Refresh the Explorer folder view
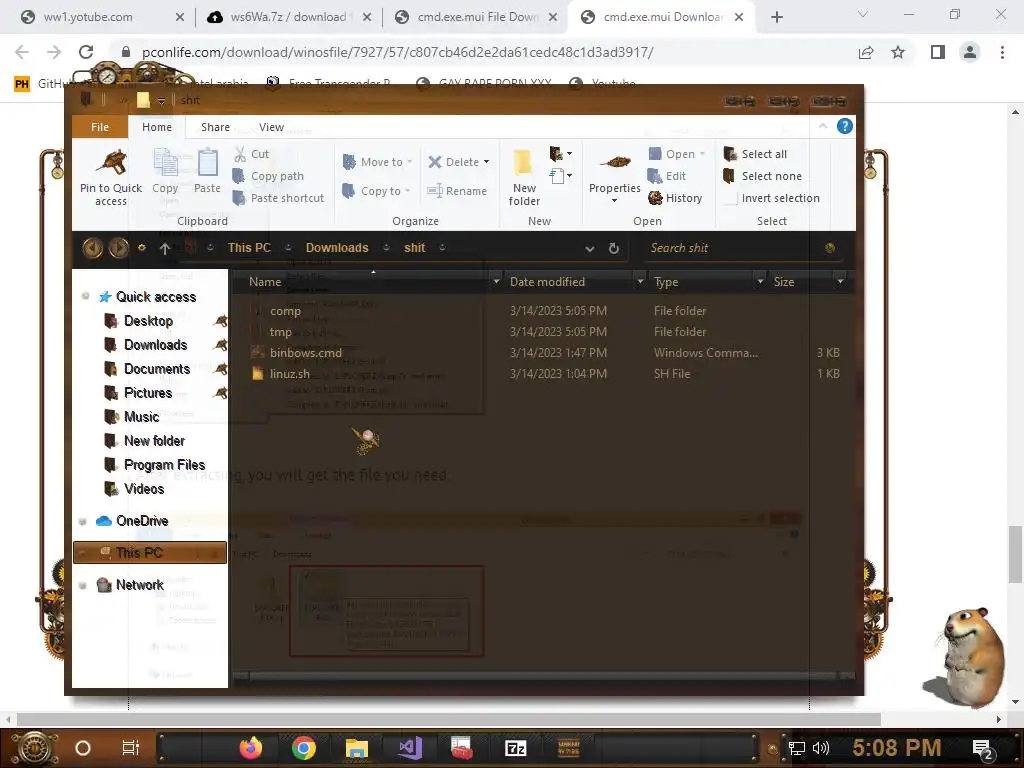Image resolution: width=1024 pixels, height=768 pixels. coord(613,248)
